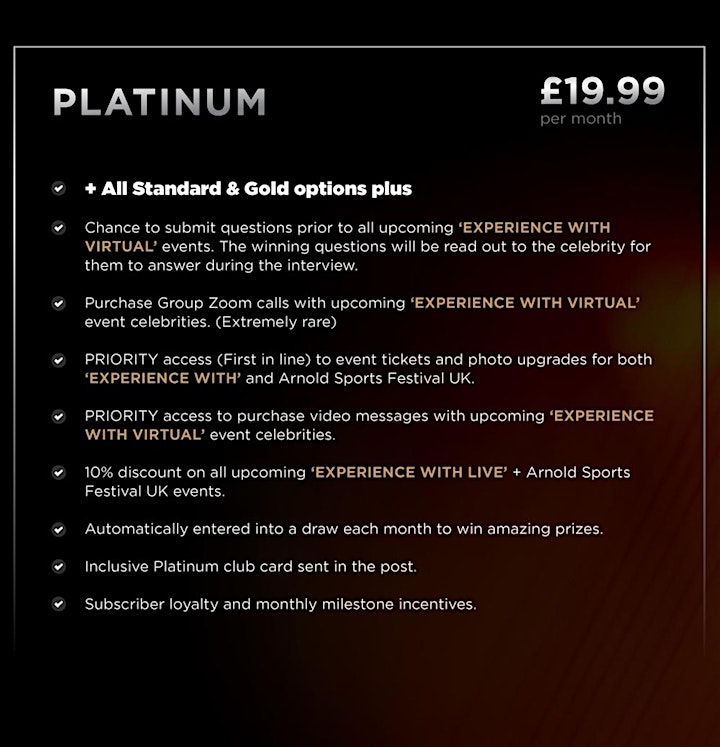The height and width of the screenshot is (747, 720).
Task: Click the £19.99 price
Action: coord(602,91)
